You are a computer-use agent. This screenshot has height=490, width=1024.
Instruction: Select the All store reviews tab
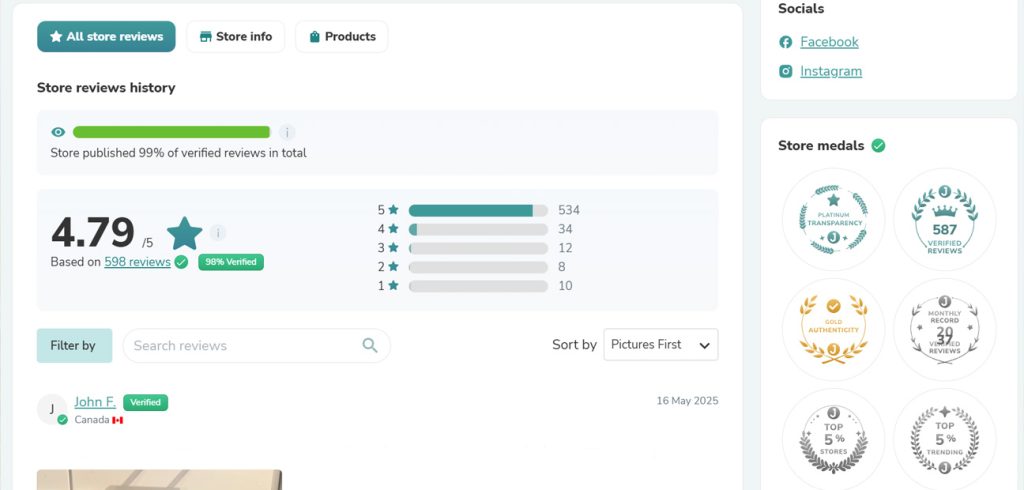pos(106,37)
